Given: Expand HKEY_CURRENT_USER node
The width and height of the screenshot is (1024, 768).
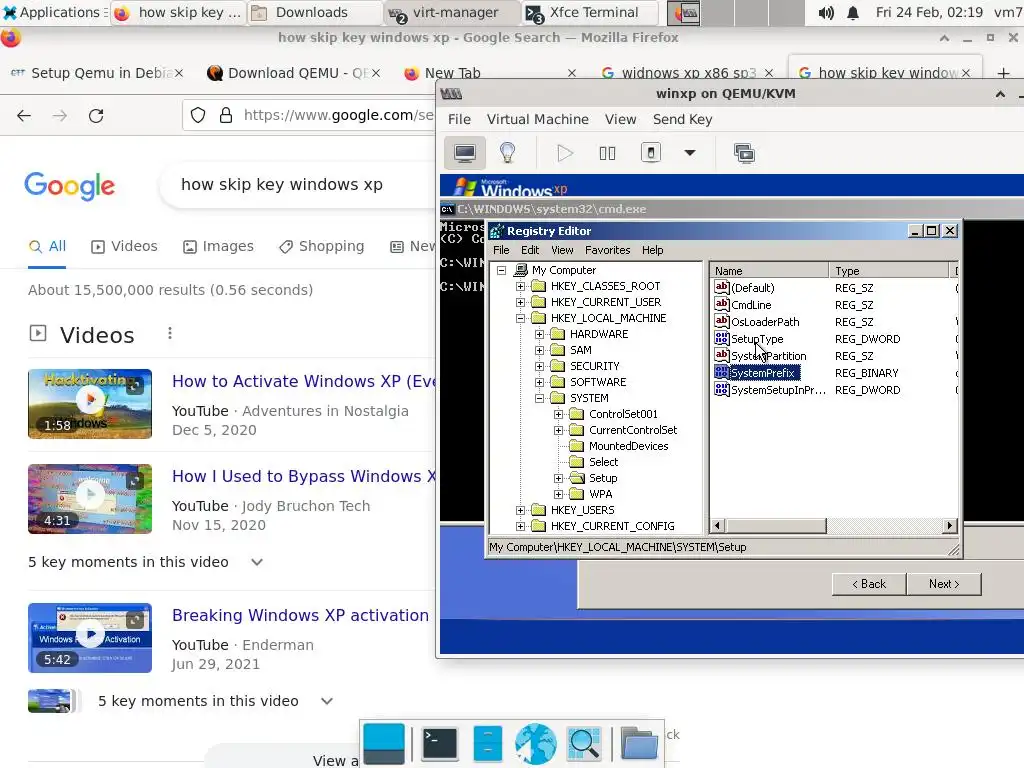Looking at the screenshot, I should pyautogui.click(x=520, y=302).
